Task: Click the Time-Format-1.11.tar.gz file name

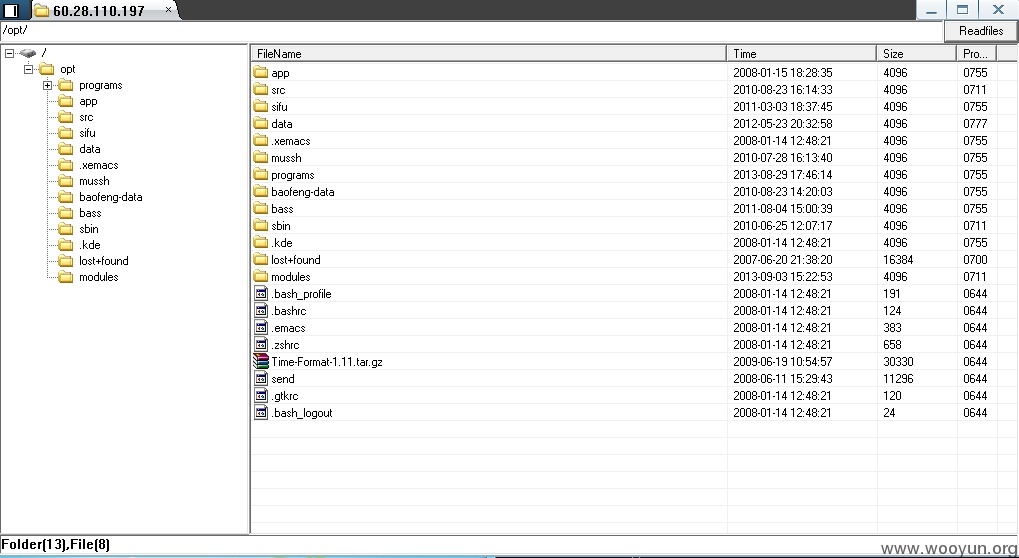Action: pyautogui.click(x=327, y=362)
